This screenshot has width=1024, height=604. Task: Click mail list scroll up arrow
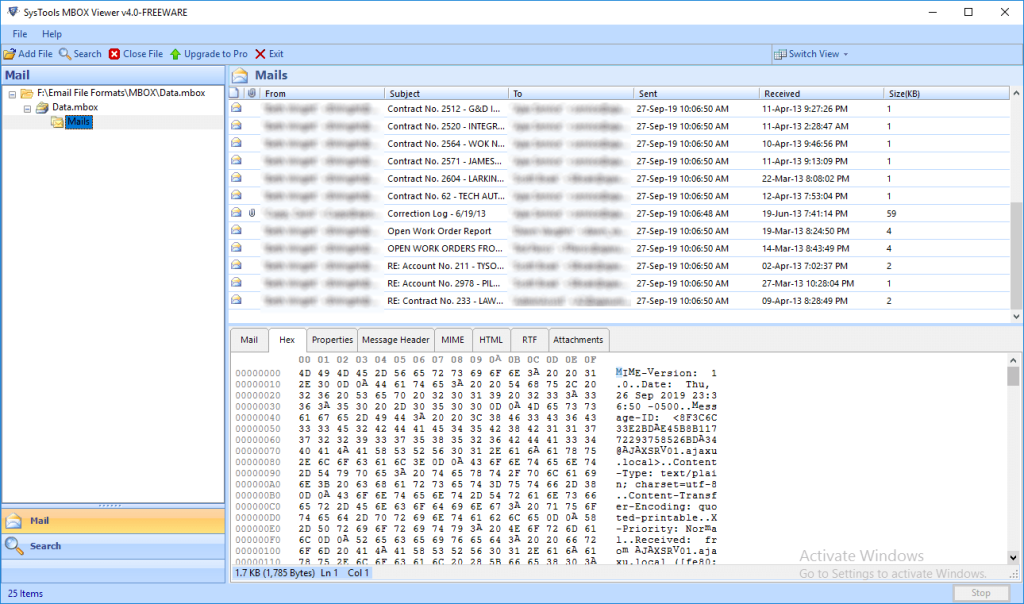[1016, 93]
